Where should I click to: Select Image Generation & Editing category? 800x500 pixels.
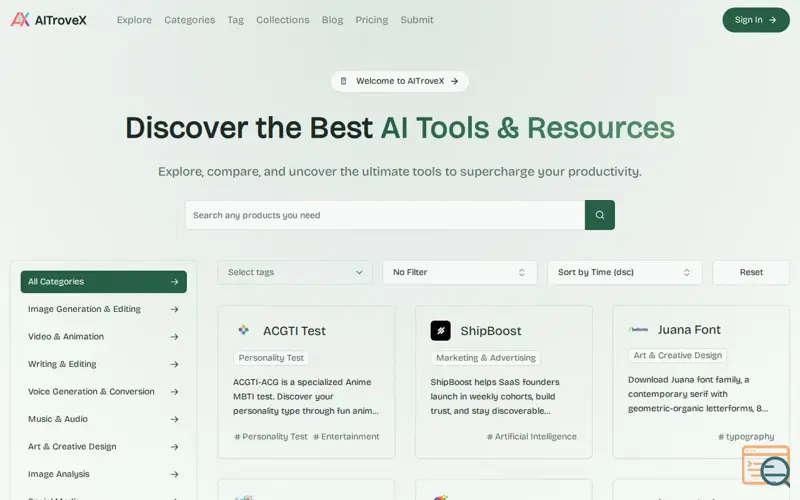(104, 309)
